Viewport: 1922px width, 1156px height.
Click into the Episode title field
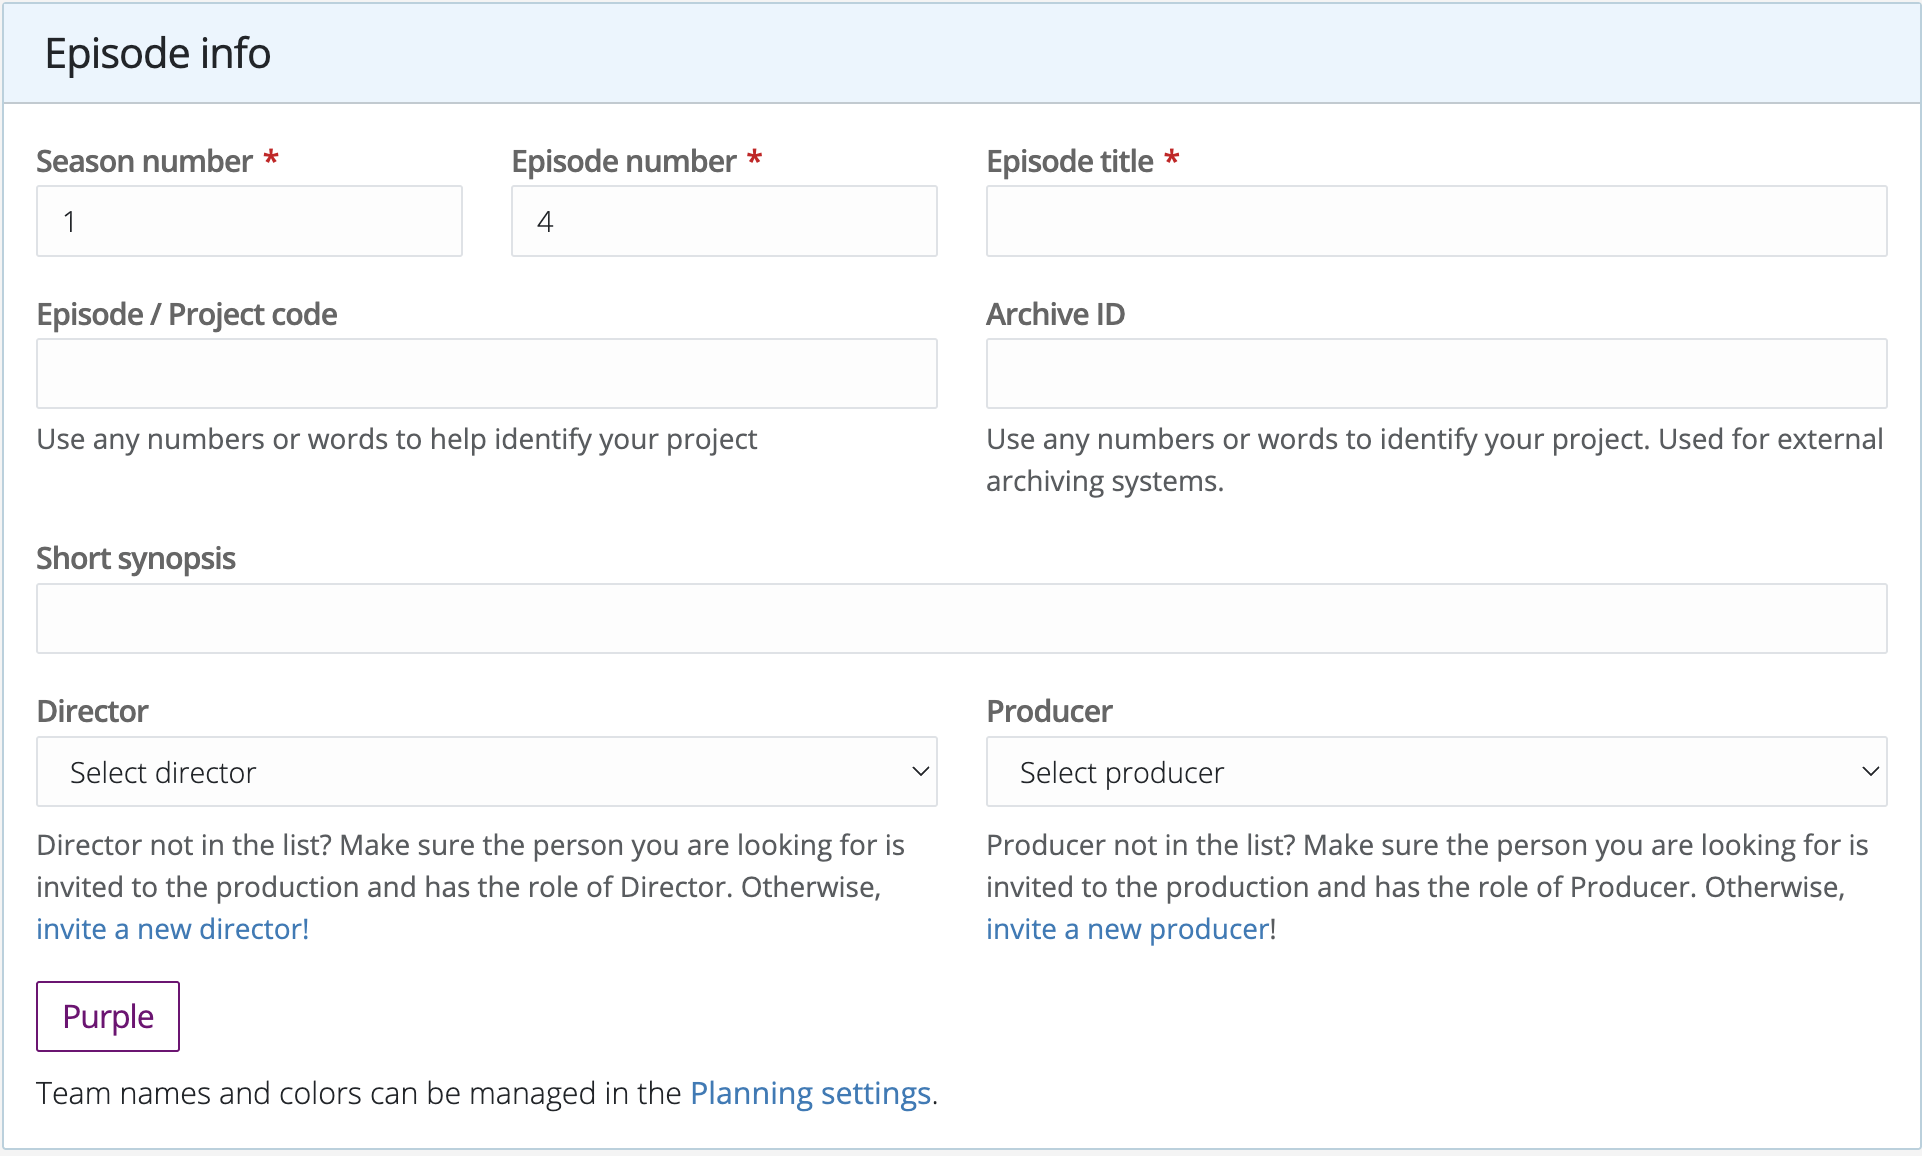pyautogui.click(x=1436, y=221)
